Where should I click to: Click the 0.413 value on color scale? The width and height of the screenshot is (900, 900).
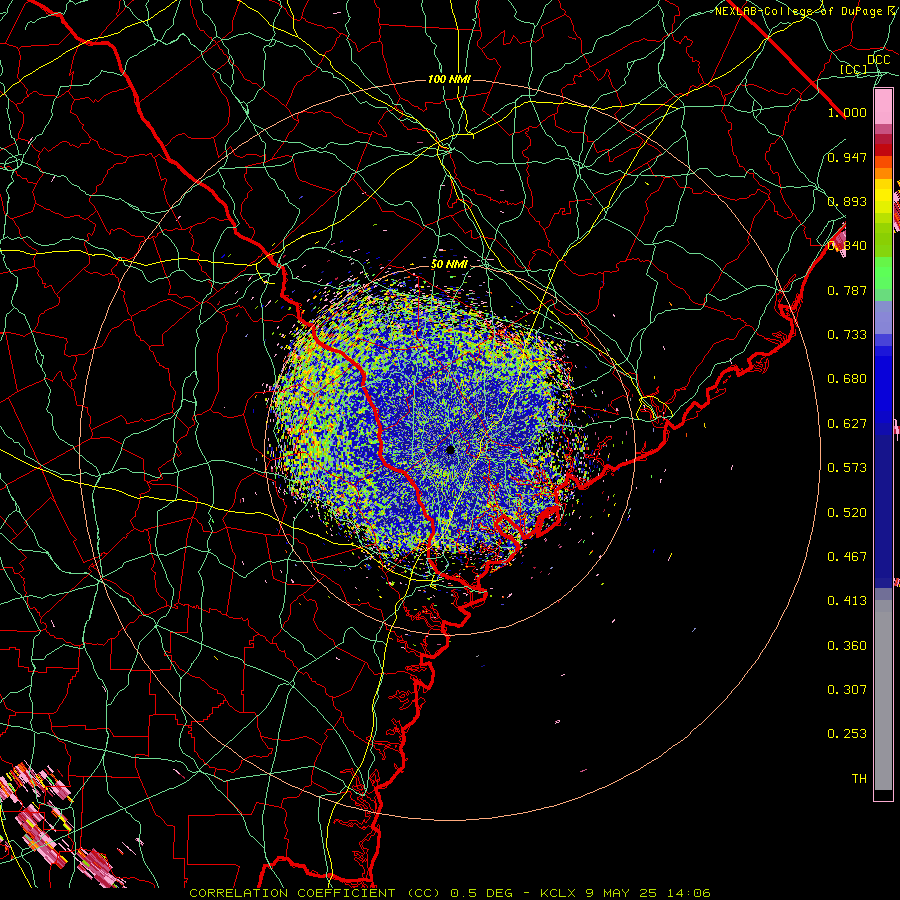tap(847, 601)
